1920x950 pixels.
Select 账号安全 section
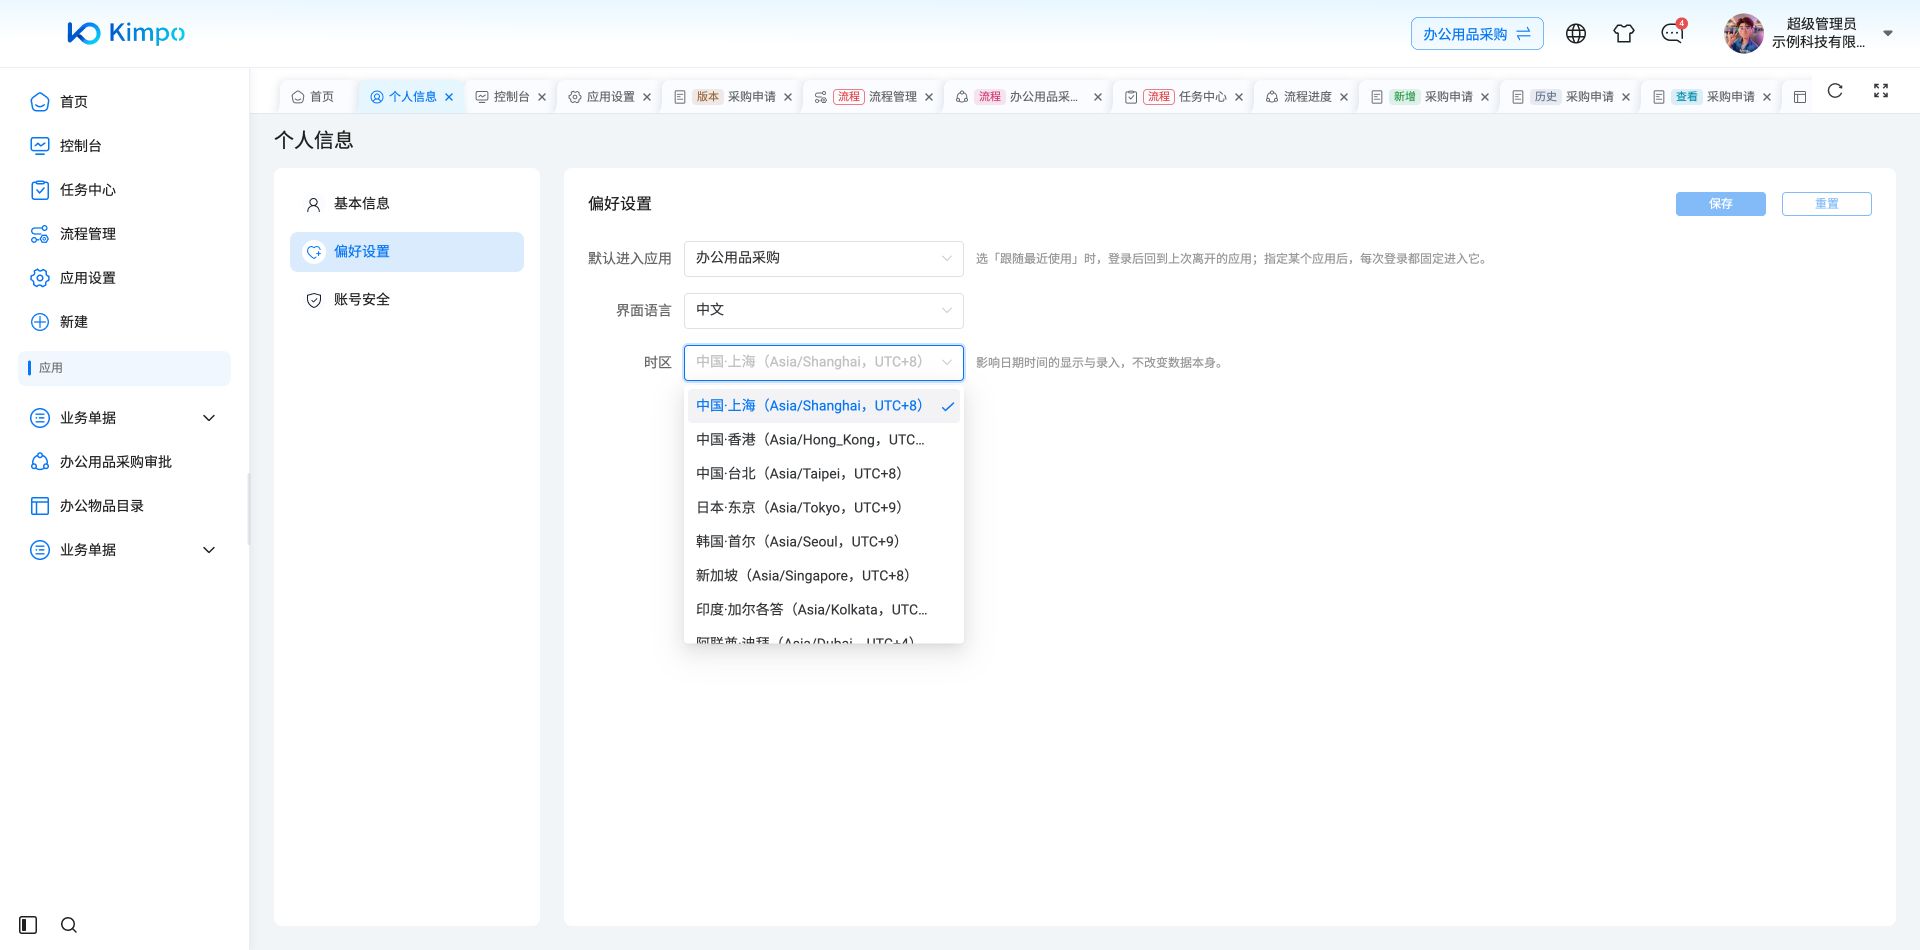[407, 300]
